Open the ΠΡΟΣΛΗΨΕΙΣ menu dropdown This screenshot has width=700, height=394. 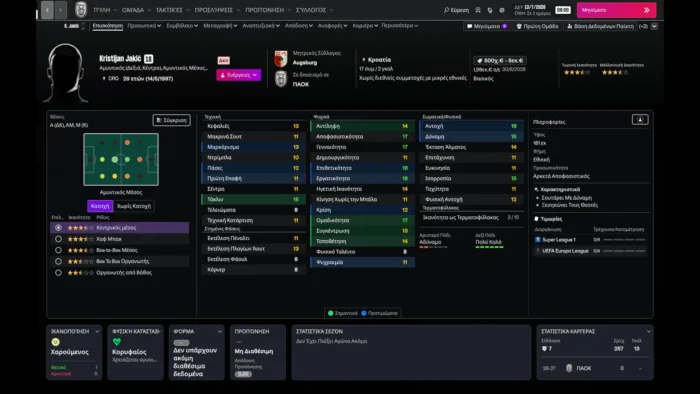tap(217, 10)
